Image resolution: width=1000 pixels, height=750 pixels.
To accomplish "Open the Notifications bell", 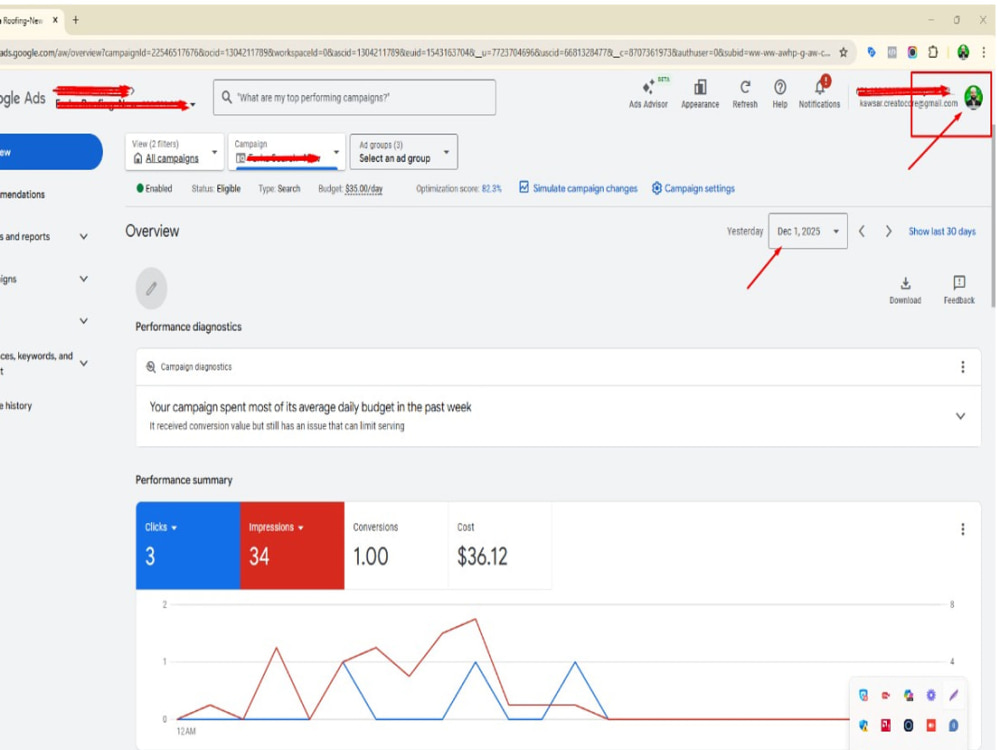I will coord(820,93).
